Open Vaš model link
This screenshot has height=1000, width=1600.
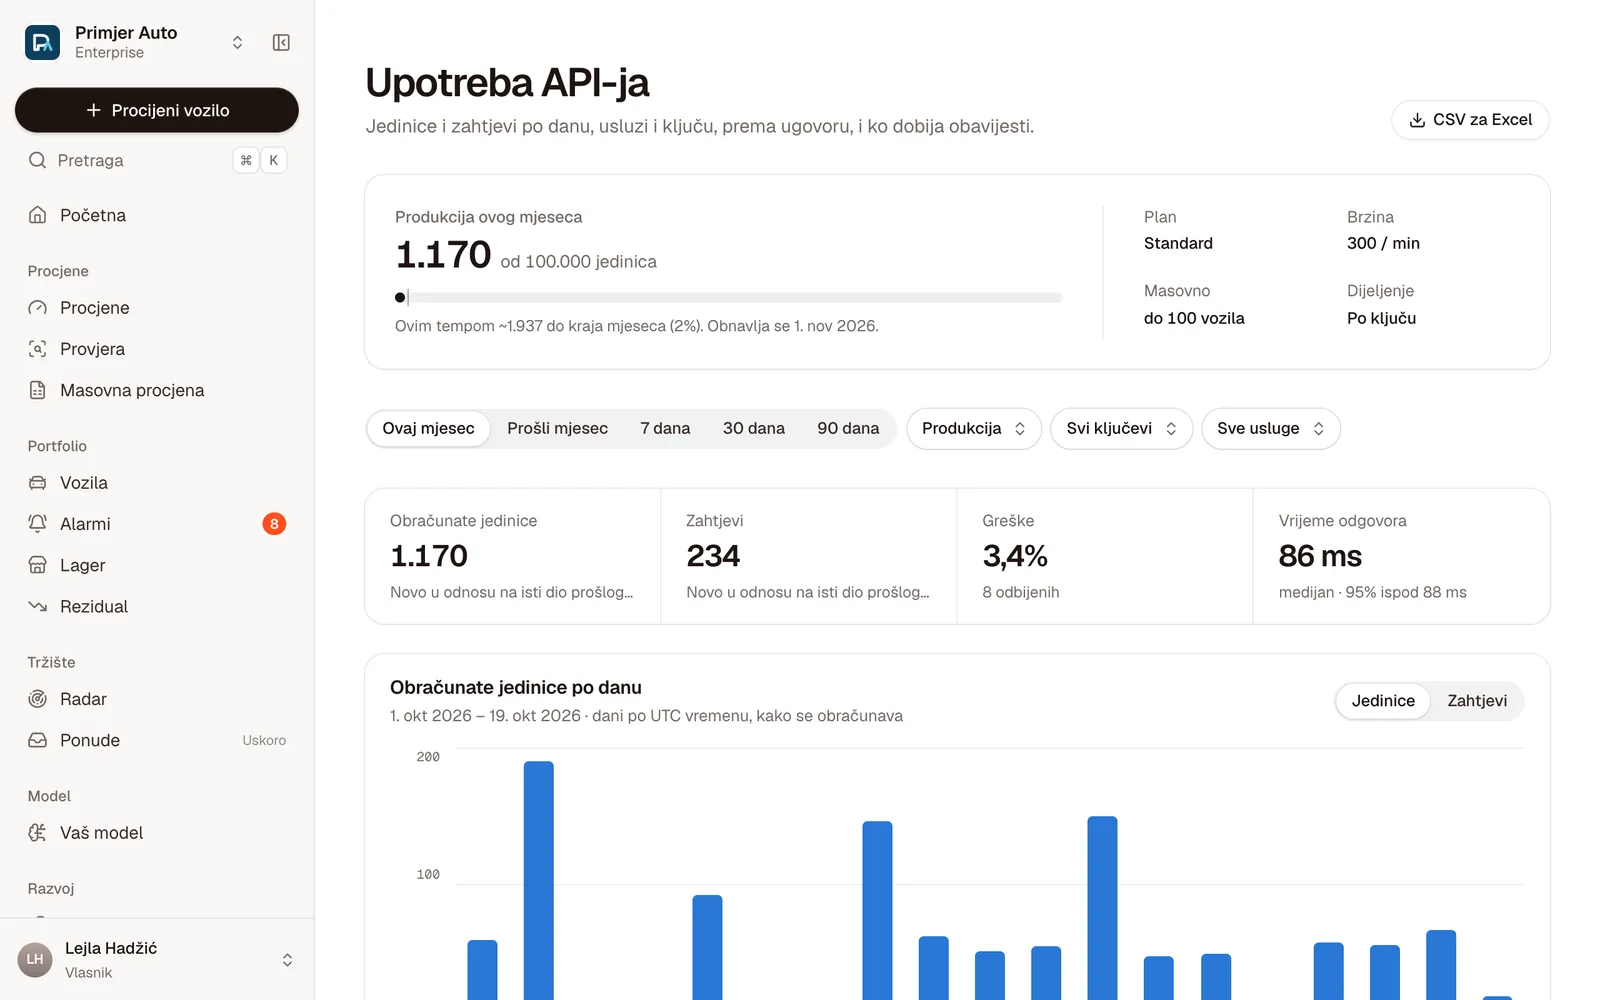coord(157,833)
